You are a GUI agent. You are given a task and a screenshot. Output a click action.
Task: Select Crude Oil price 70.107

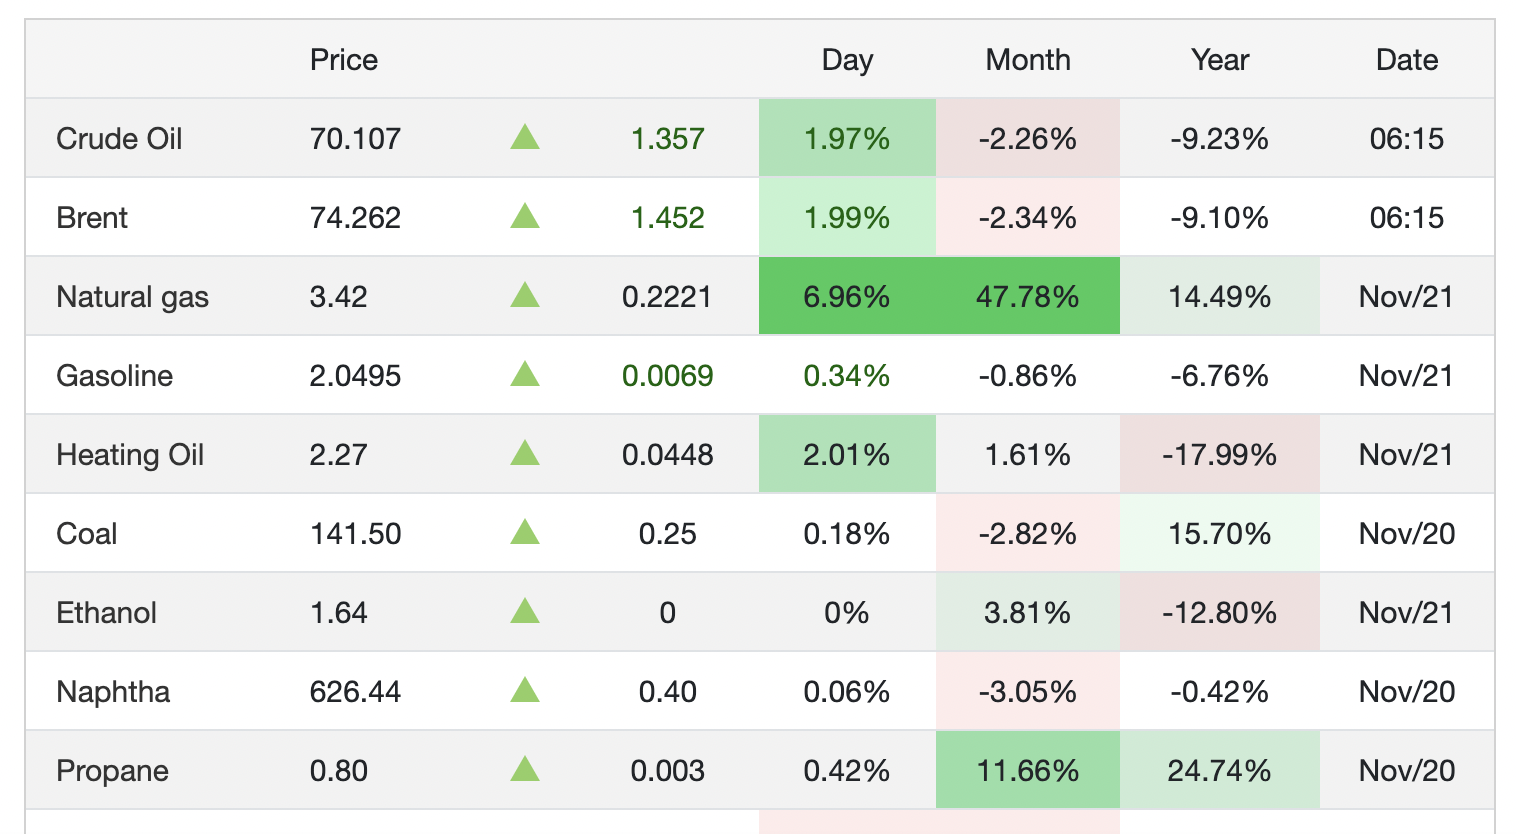(x=355, y=138)
